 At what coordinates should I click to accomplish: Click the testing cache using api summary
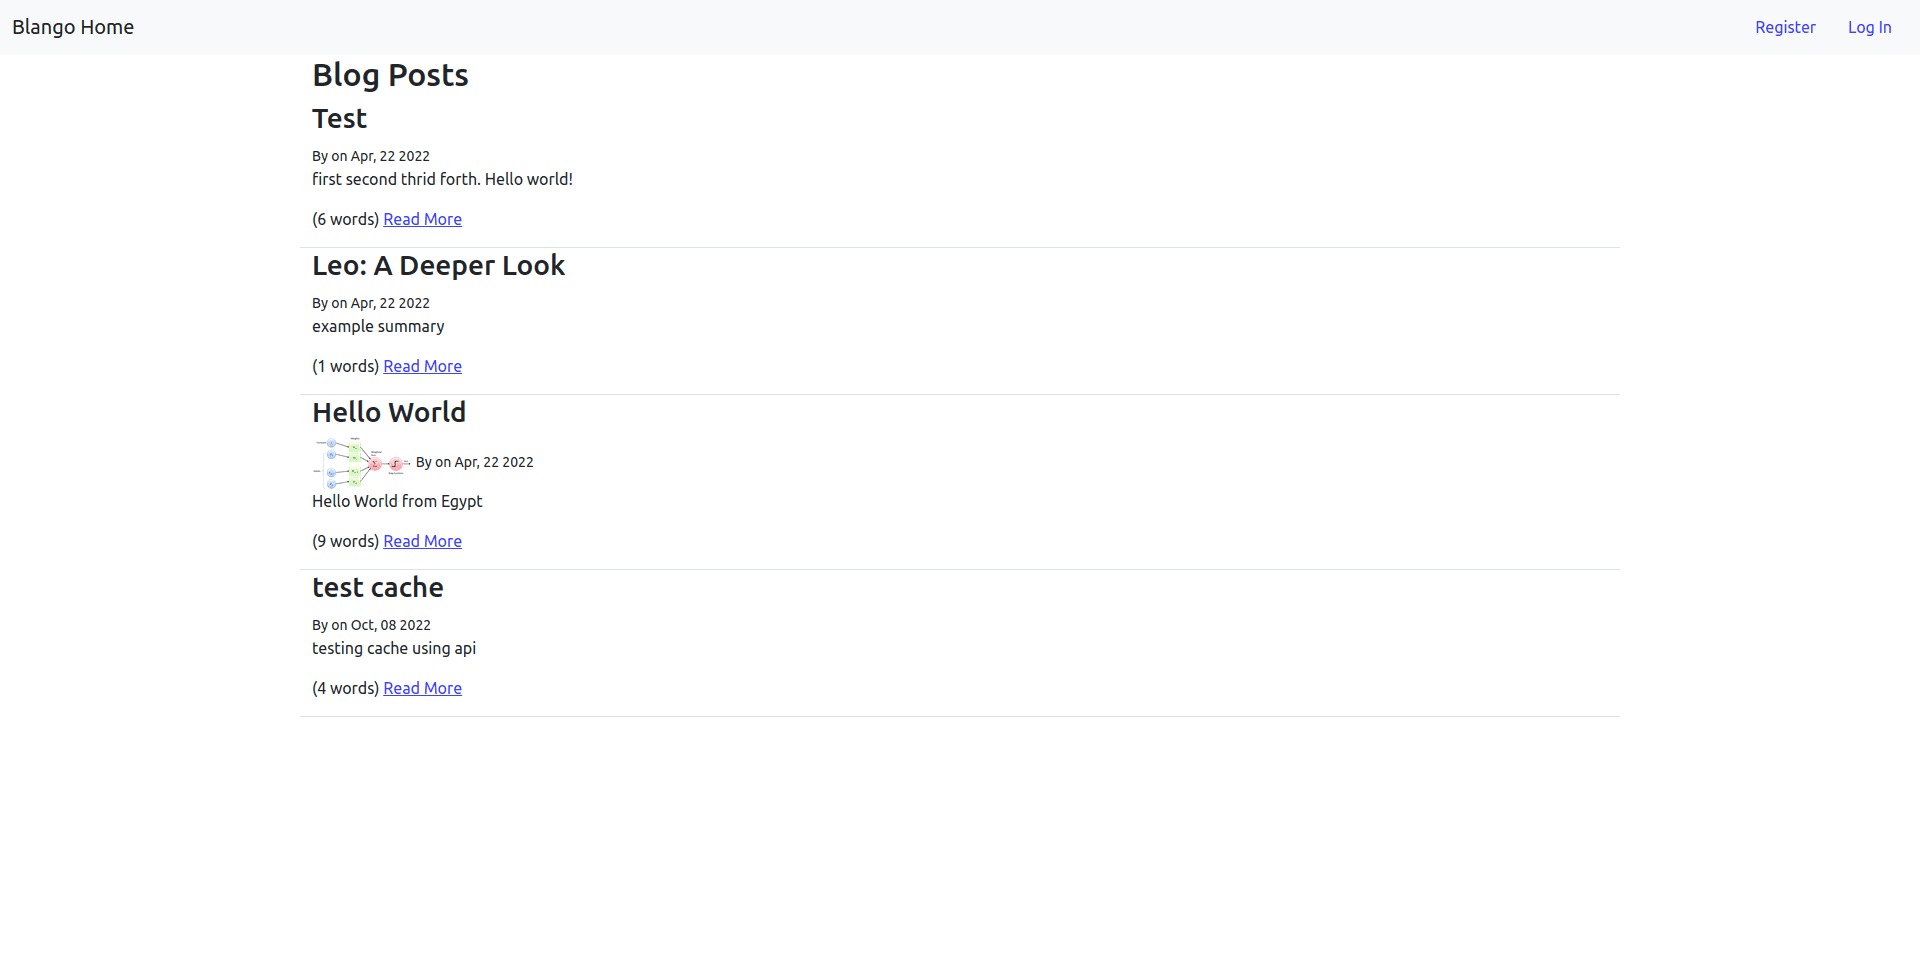tap(394, 648)
